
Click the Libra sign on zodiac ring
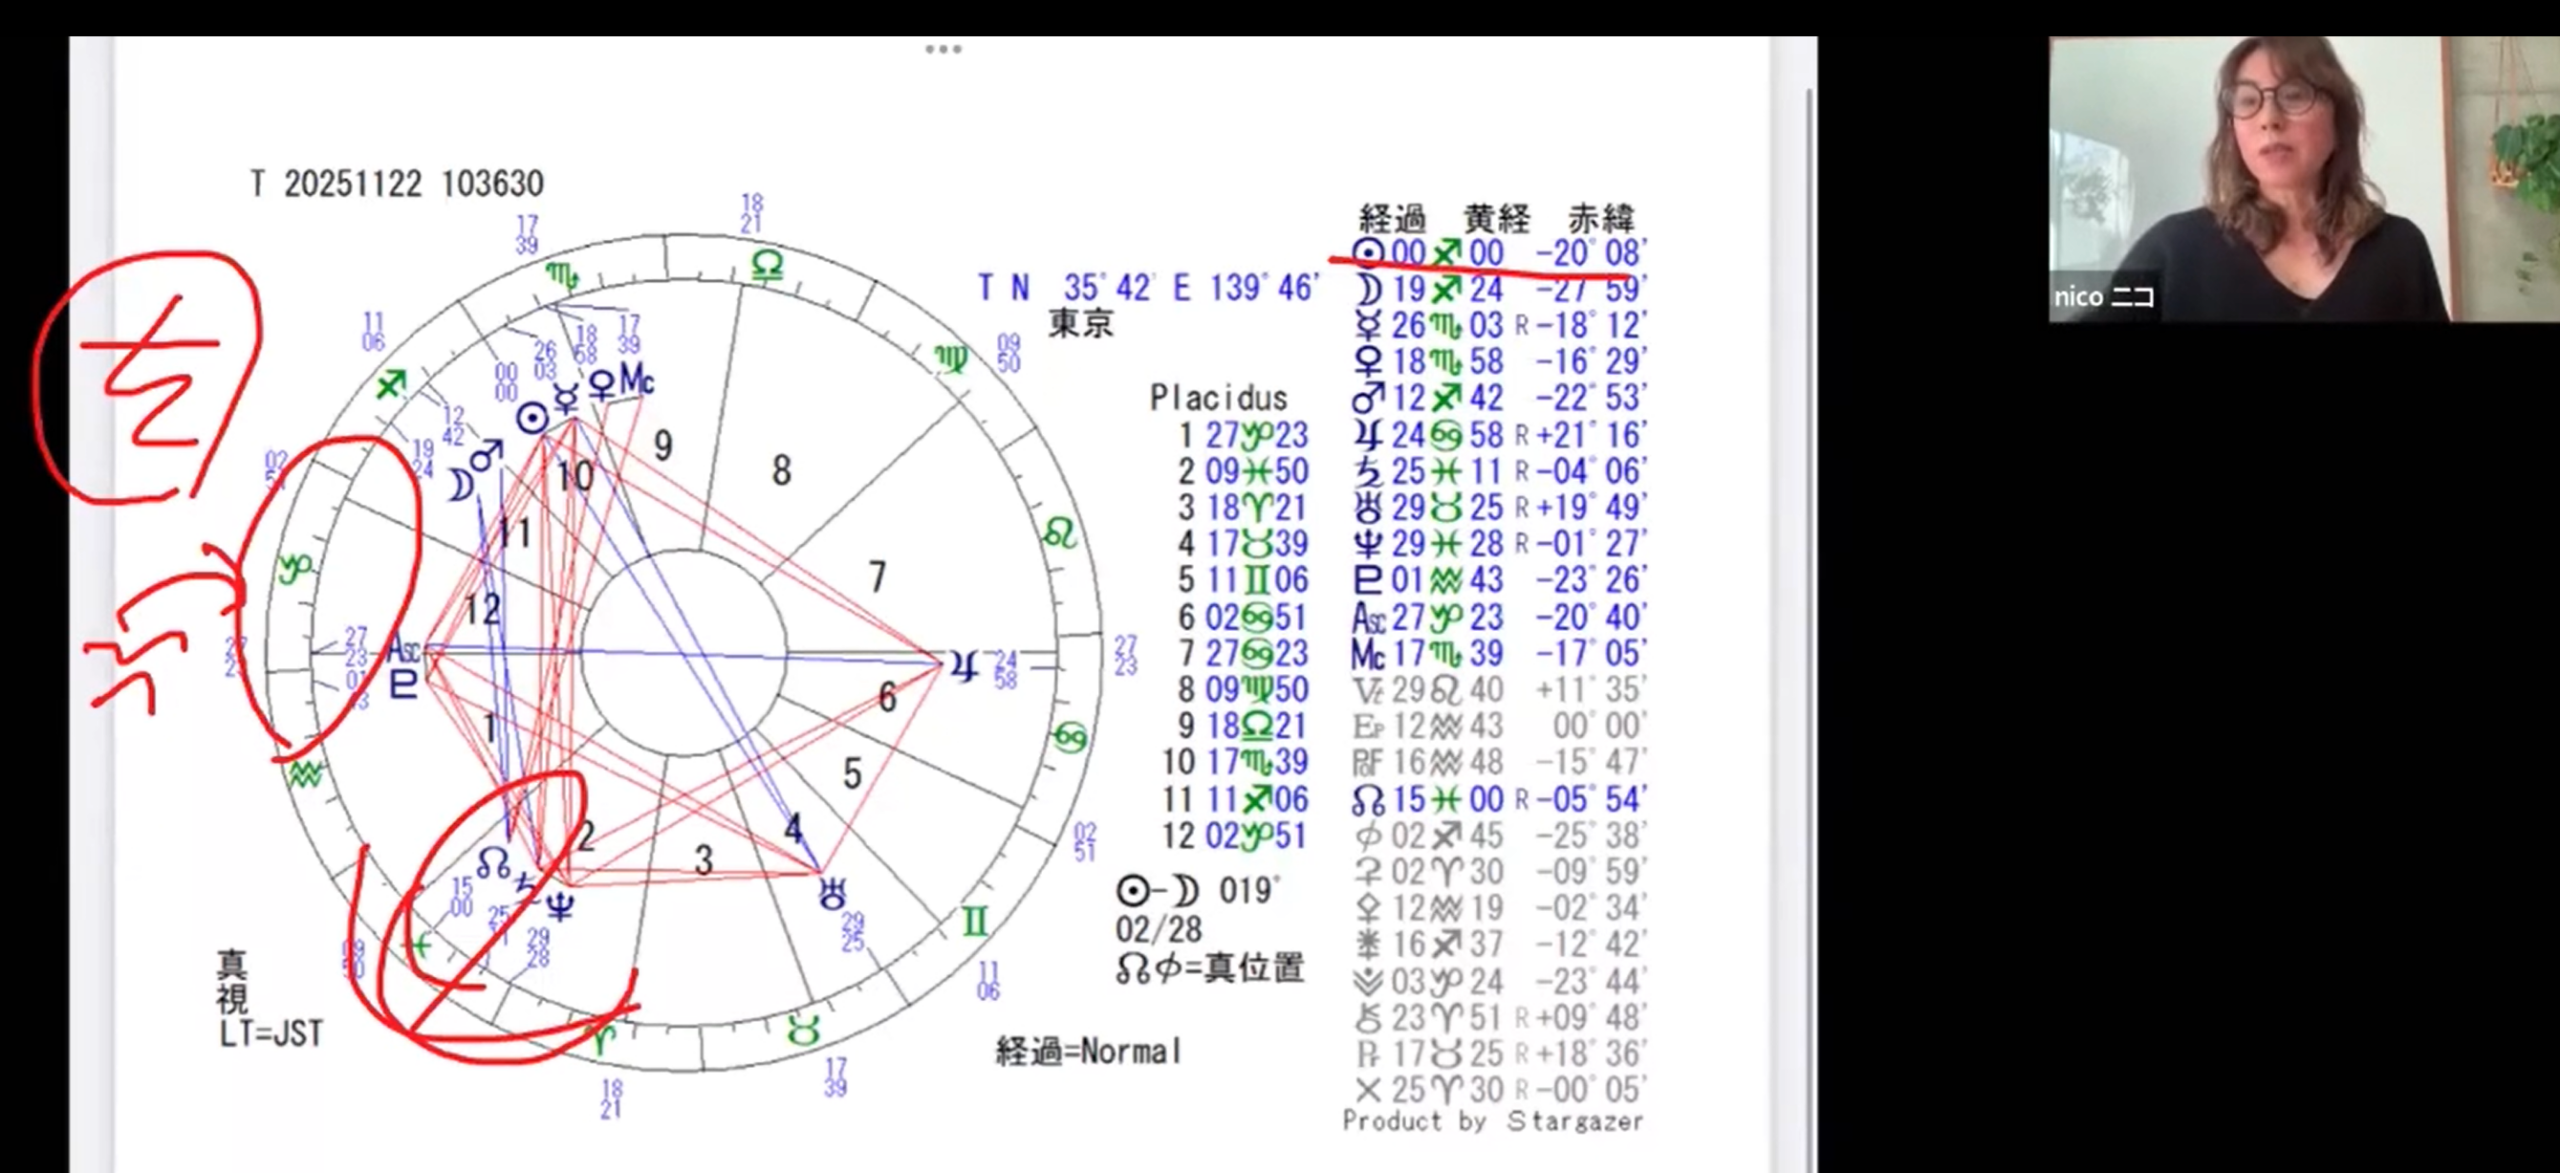click(767, 265)
